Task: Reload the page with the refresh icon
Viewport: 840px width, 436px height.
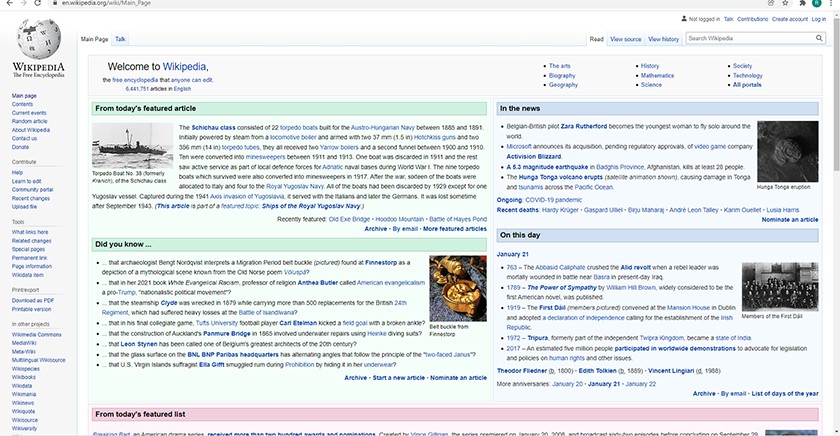Action: tap(38, 3)
